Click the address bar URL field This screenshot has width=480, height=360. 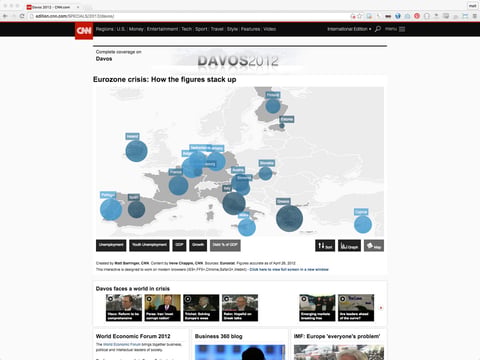(x=190, y=16)
